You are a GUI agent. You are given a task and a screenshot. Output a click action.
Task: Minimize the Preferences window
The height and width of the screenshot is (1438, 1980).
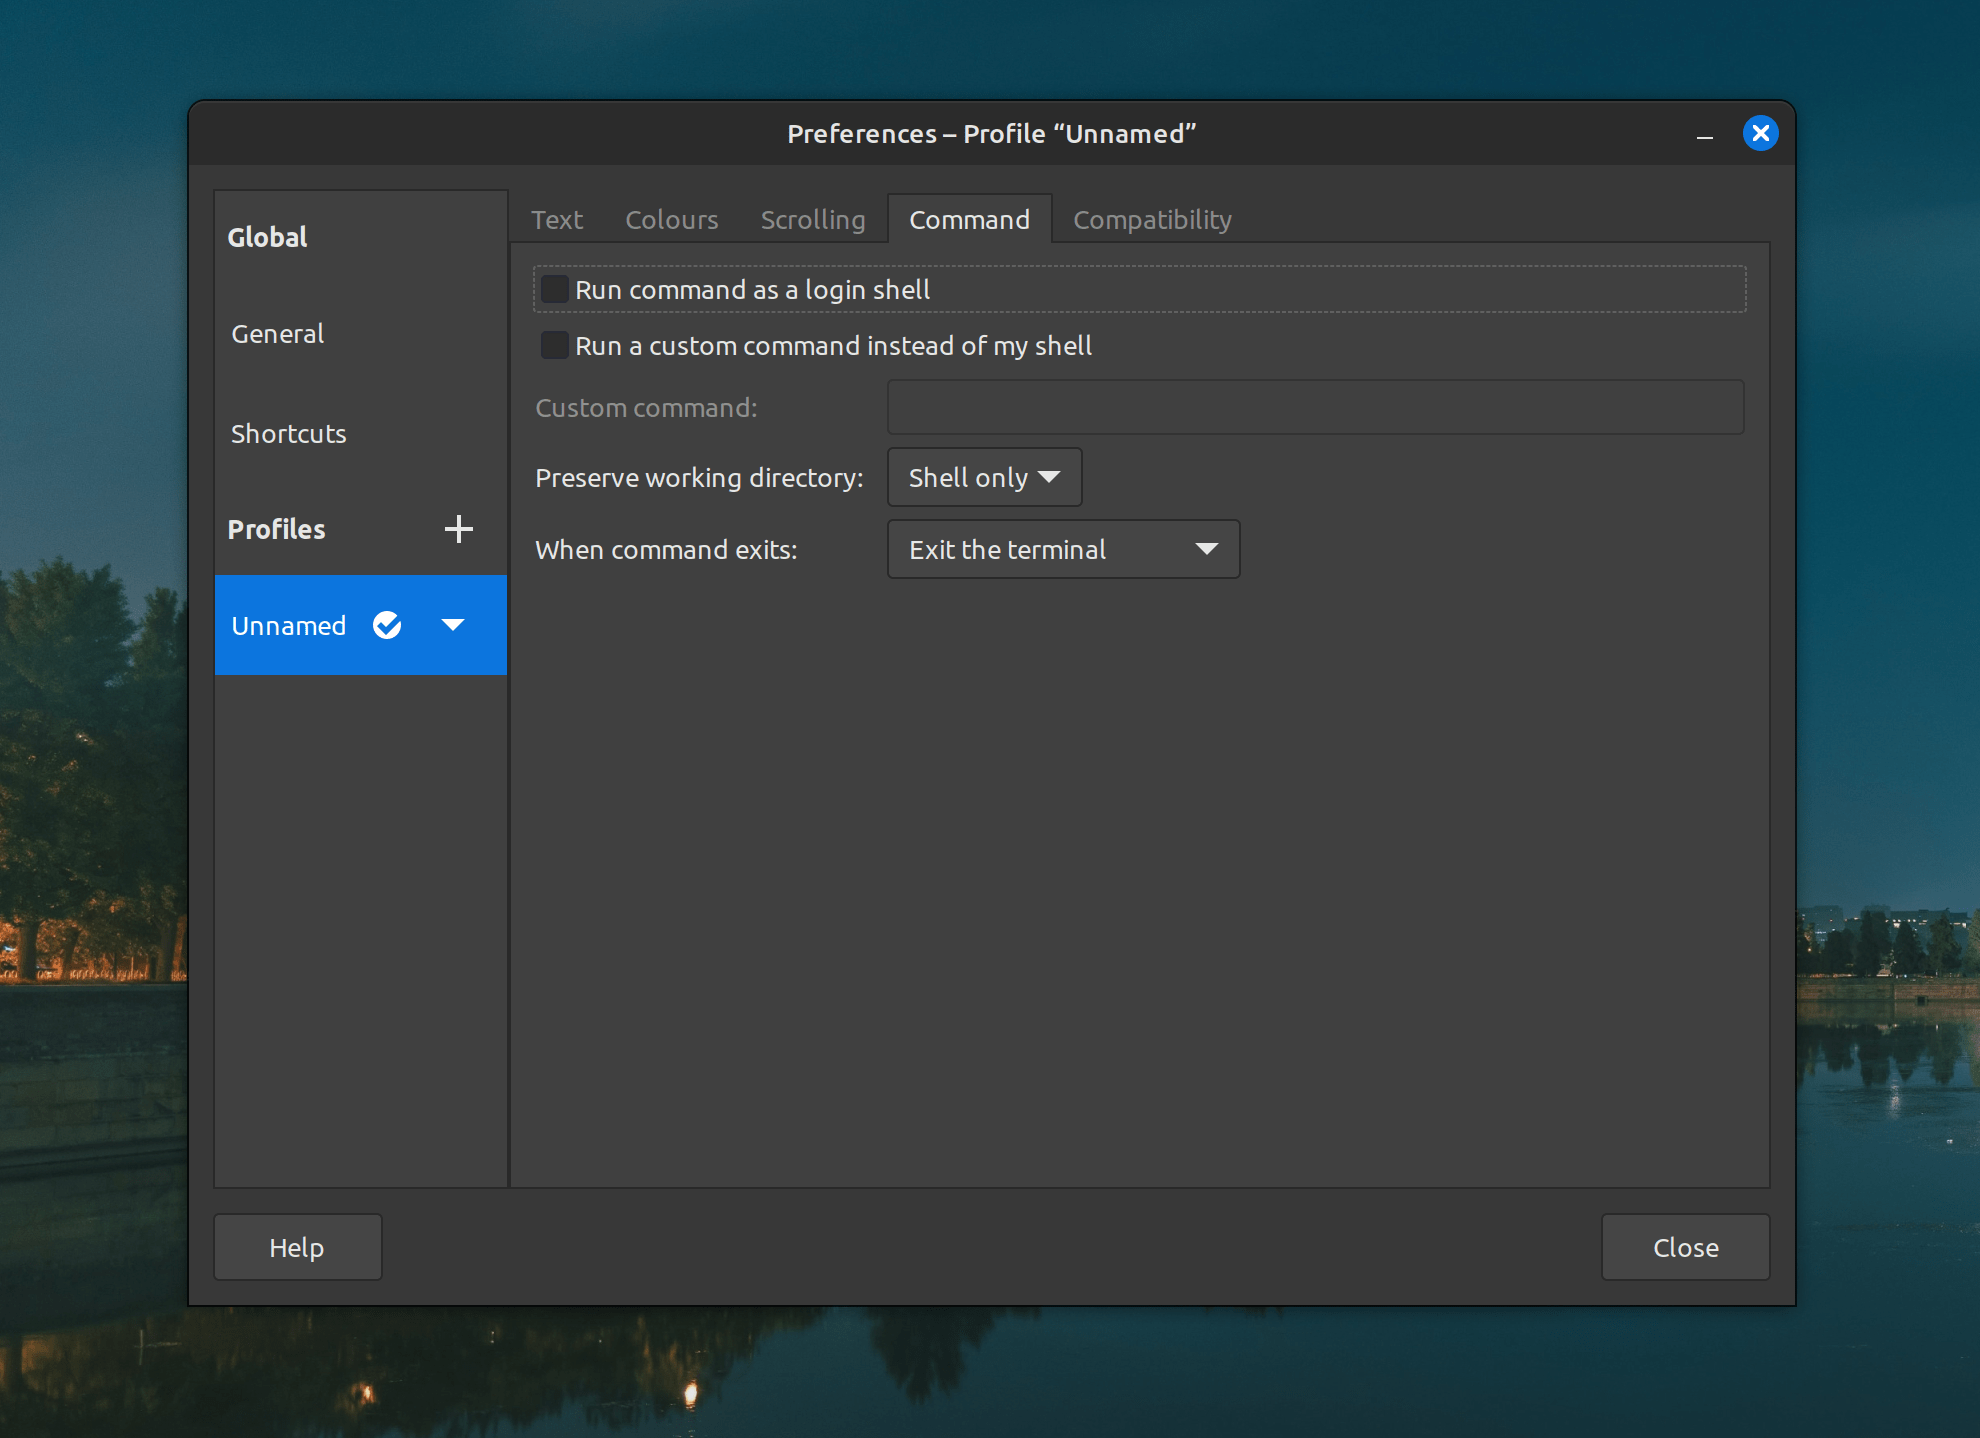coord(1706,134)
